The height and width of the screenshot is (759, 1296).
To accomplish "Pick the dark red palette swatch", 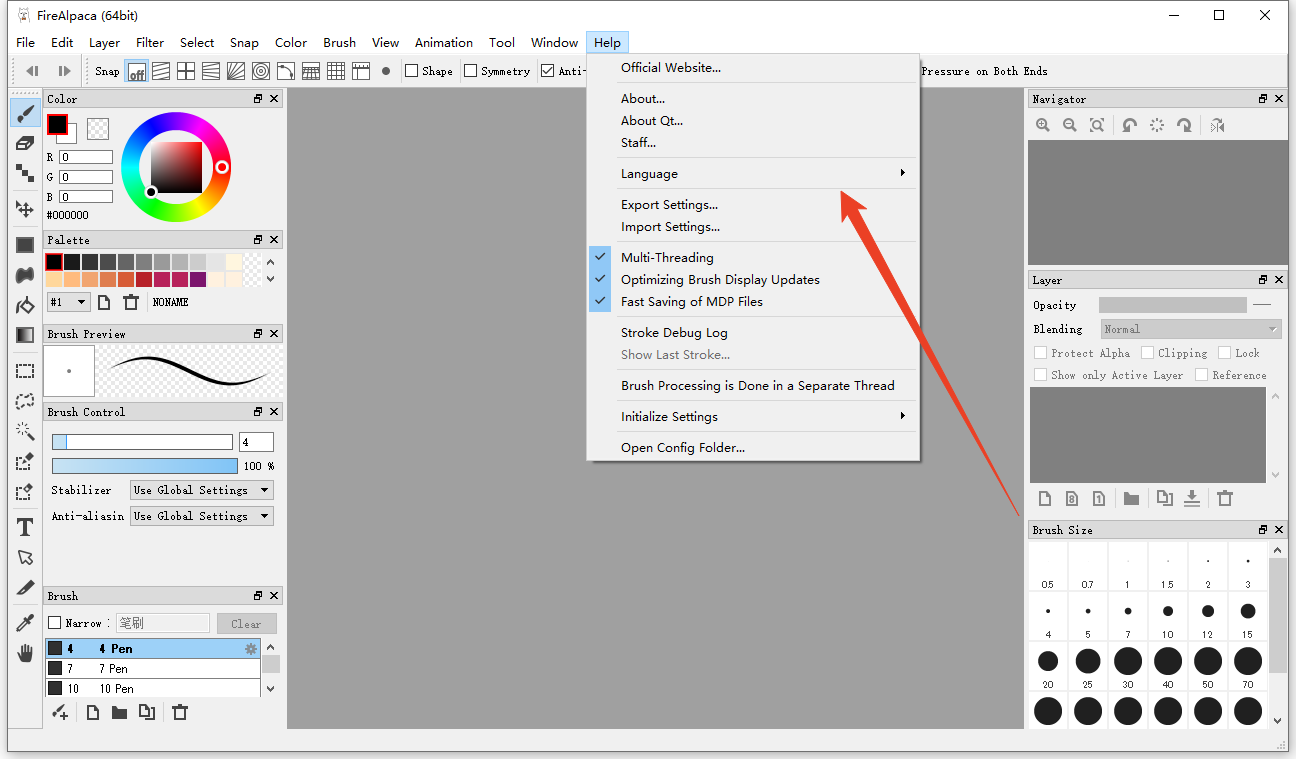I will coord(144,280).
